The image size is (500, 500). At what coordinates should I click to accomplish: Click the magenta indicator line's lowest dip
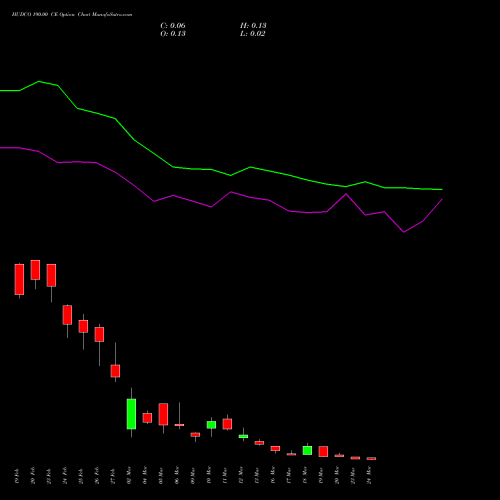[404, 232]
